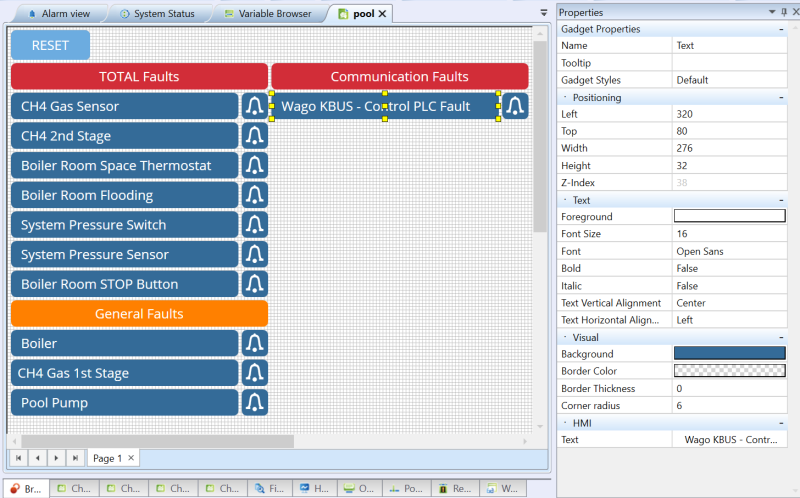800x498 pixels.
Task: Toggle the Italic False value
Action: [x=730, y=286]
